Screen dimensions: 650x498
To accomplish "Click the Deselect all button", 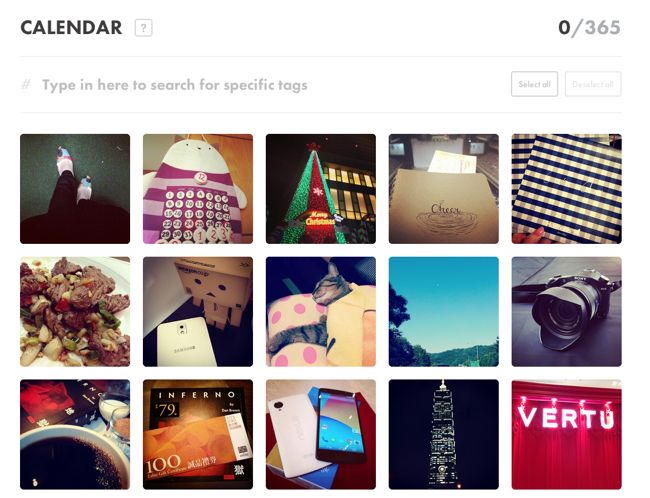I will tap(593, 84).
